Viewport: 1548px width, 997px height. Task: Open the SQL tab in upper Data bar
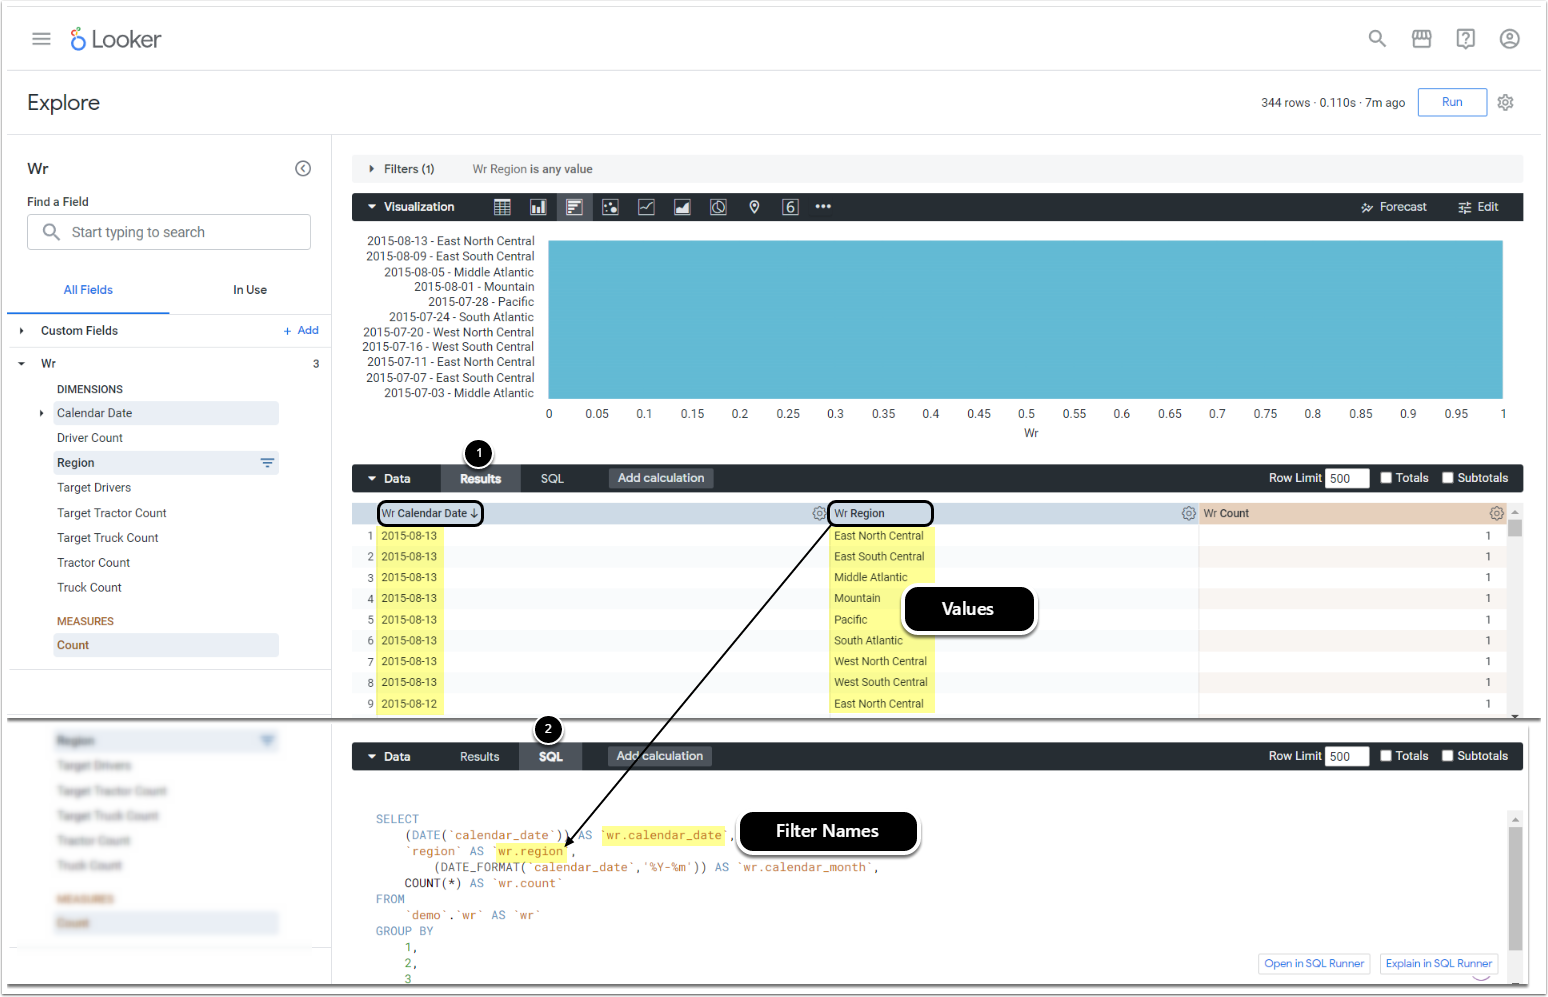click(552, 479)
